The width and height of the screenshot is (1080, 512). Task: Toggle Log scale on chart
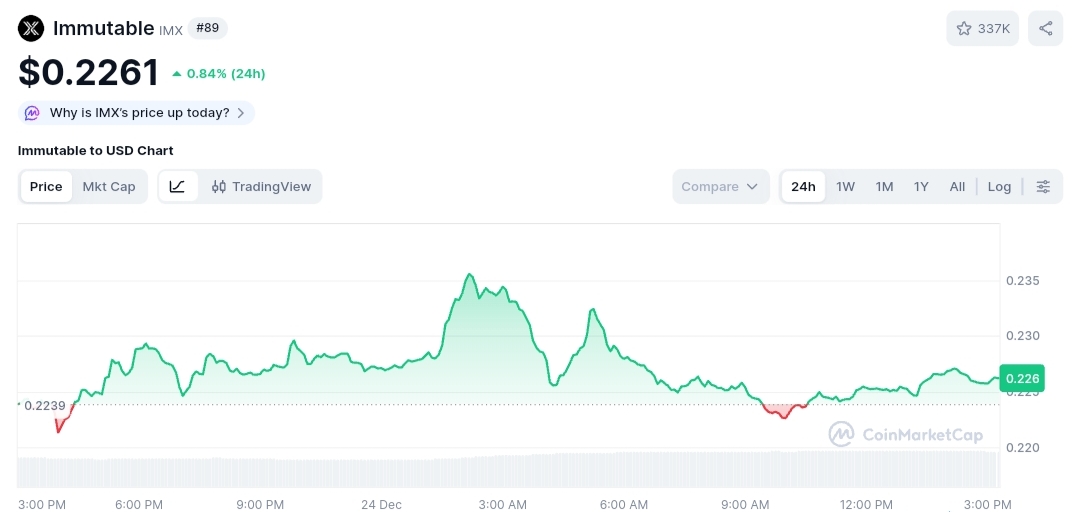coord(999,187)
